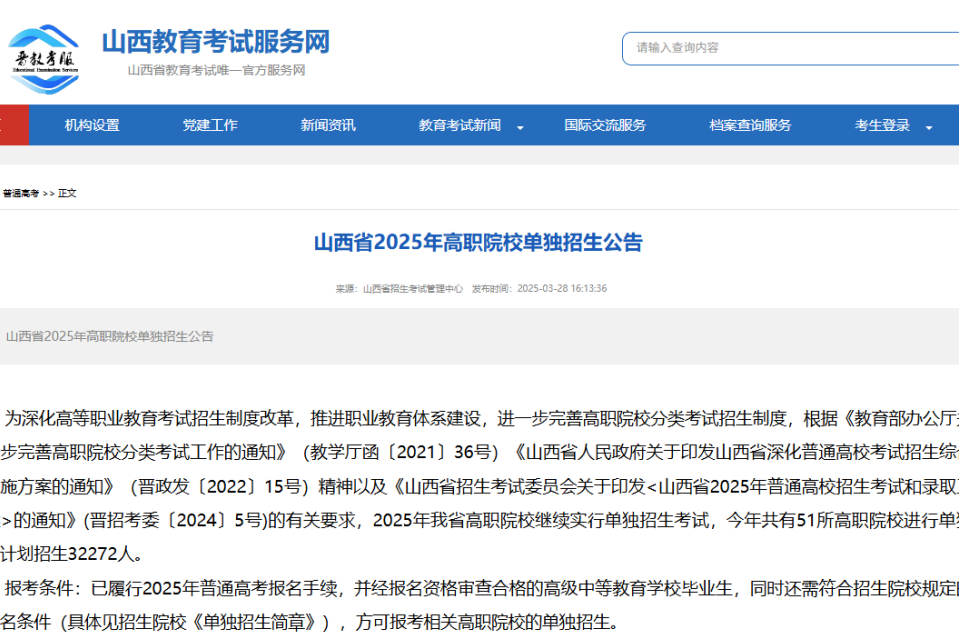Open the 机构设置 menu item
This screenshot has height=639, width=959.
92,125
